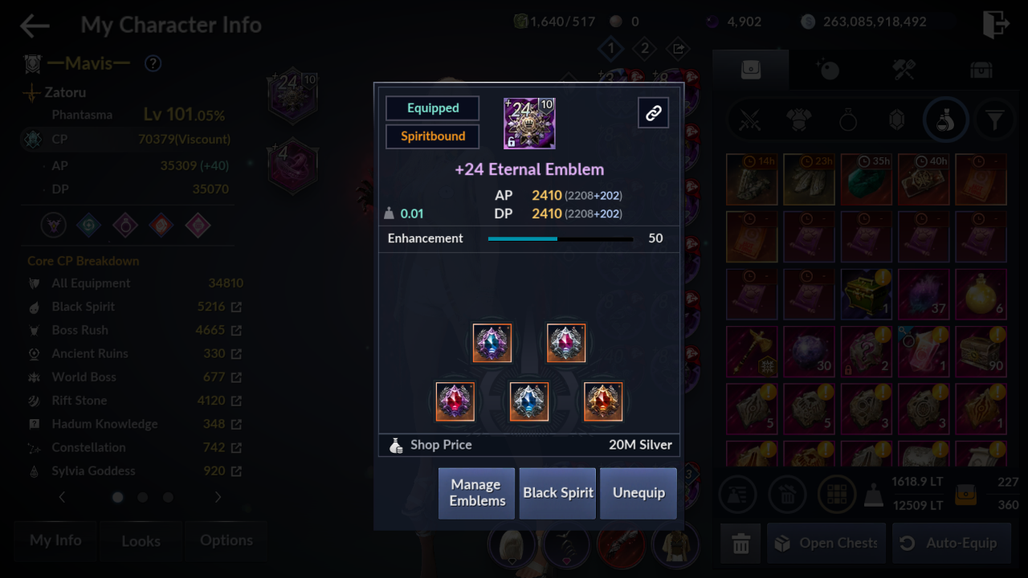Select the first page indicator dot
Image resolution: width=1028 pixels, height=578 pixels.
coord(118,497)
